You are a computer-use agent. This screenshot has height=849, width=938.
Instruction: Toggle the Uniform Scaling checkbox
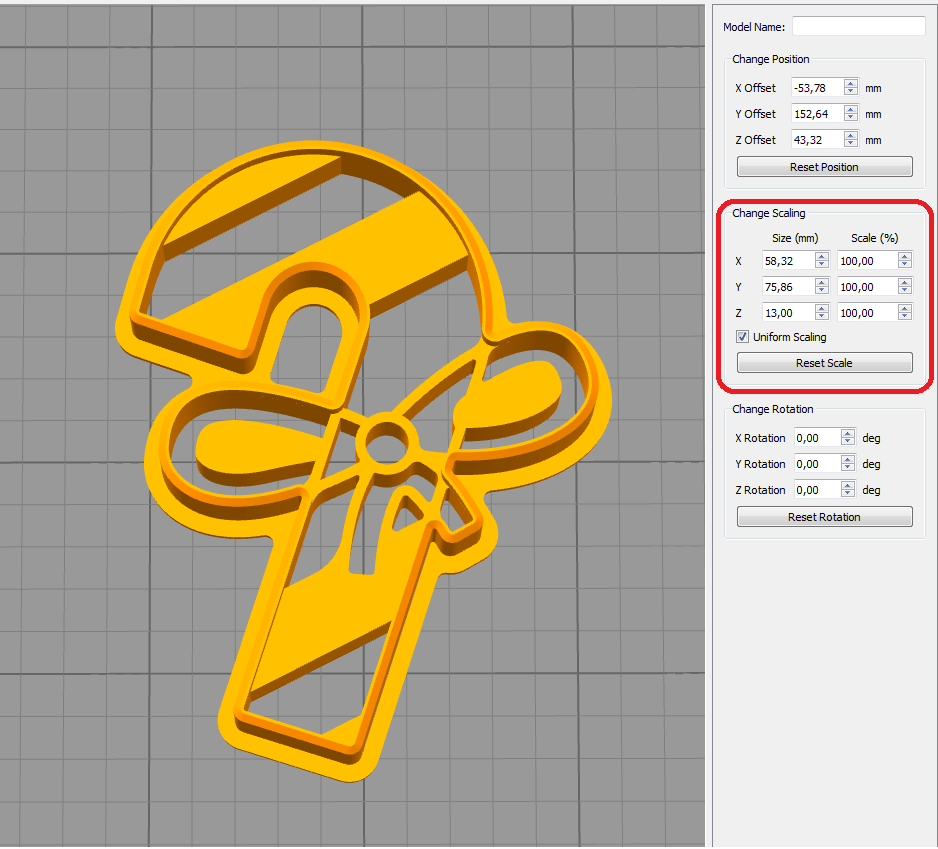click(x=742, y=337)
